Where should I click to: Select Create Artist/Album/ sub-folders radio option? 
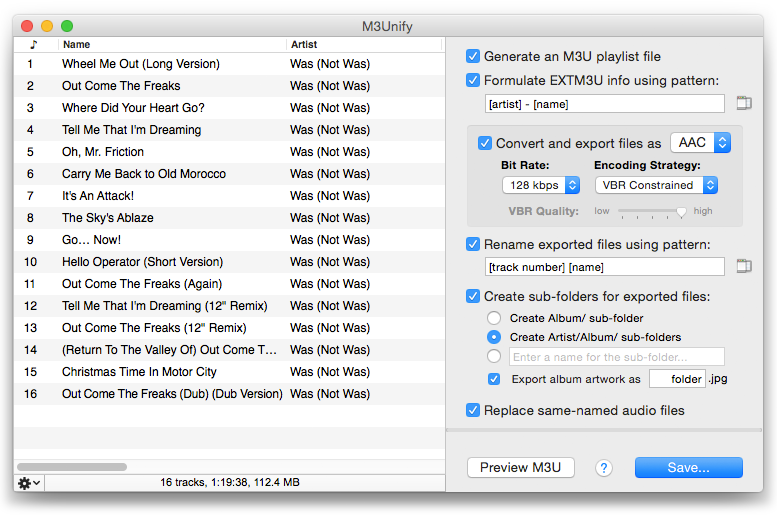(494, 337)
